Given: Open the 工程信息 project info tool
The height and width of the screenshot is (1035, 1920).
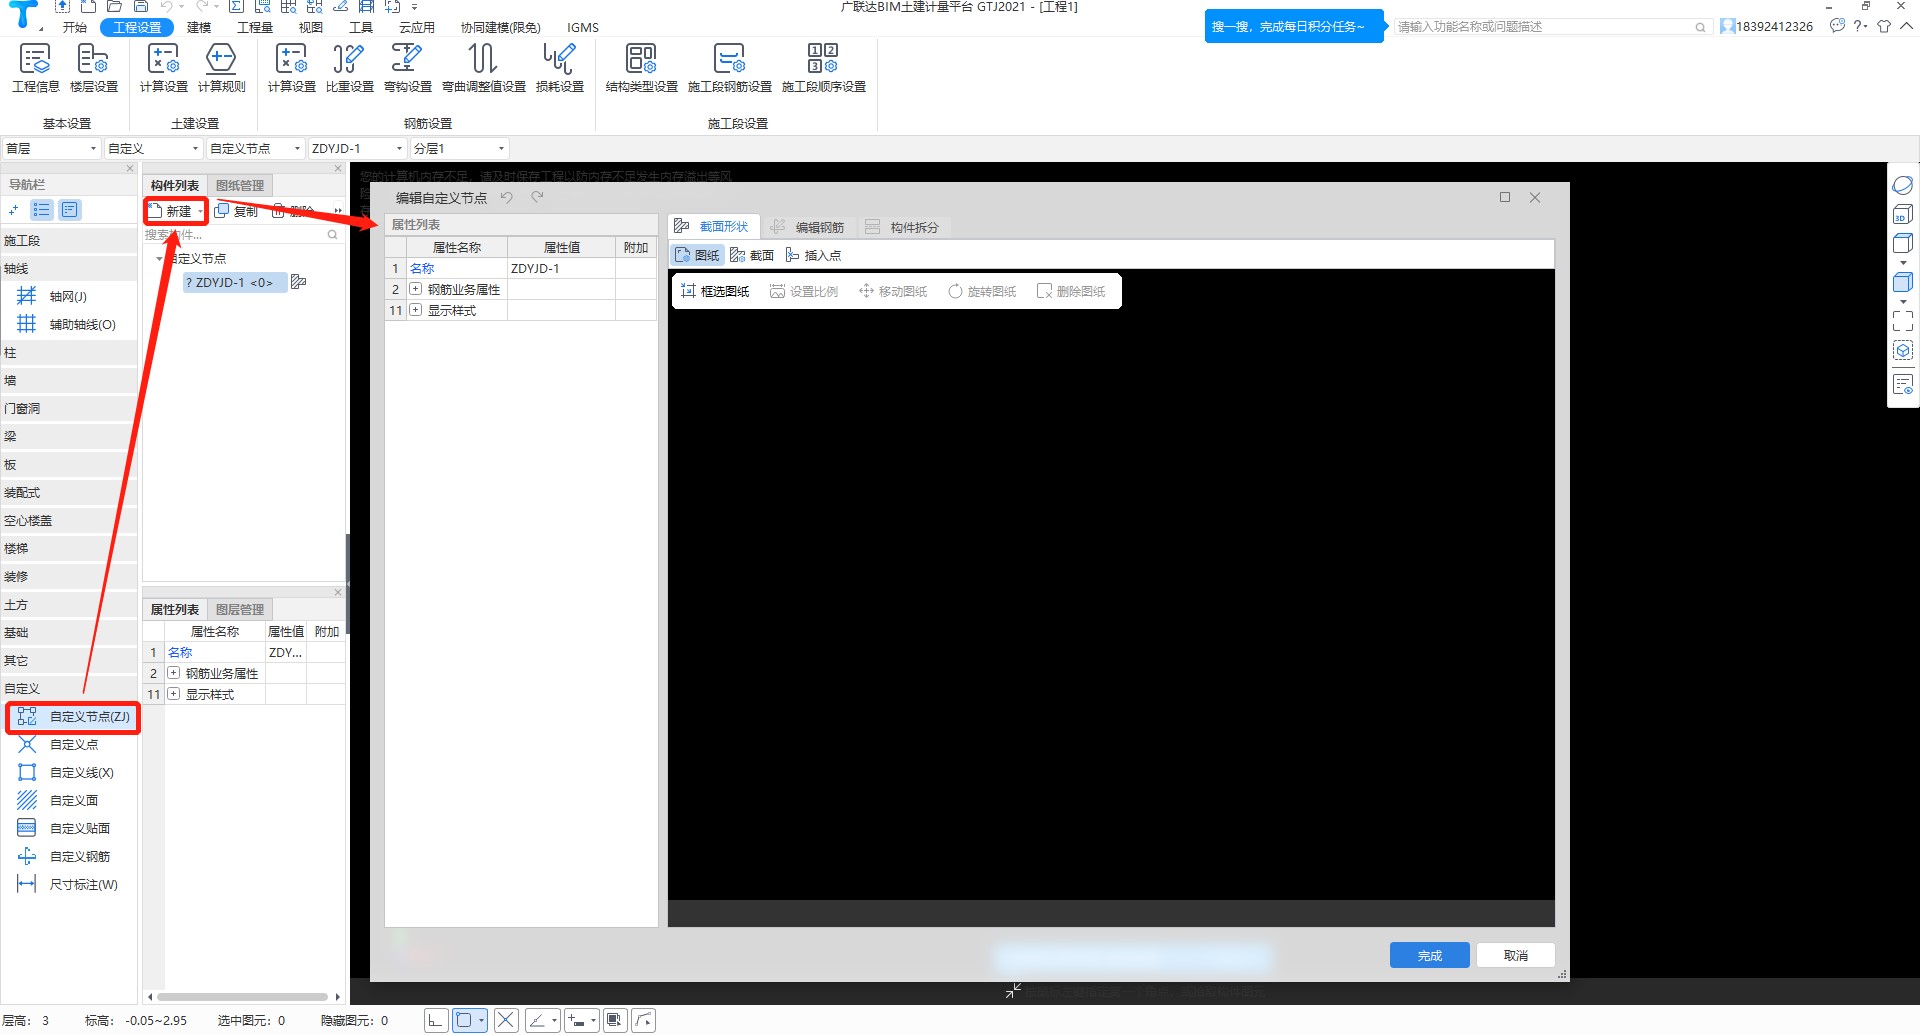Looking at the screenshot, I should (x=36, y=68).
